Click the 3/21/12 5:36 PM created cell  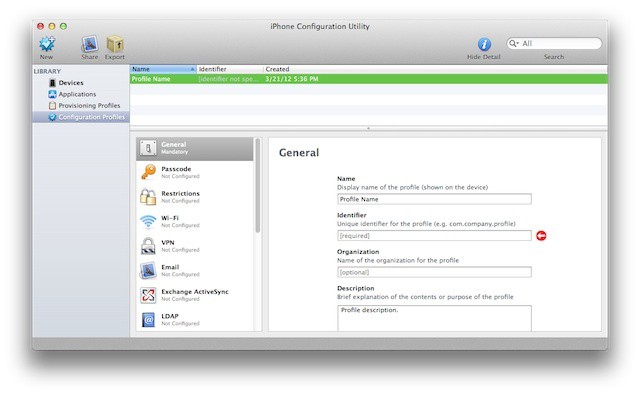pyautogui.click(x=291, y=79)
